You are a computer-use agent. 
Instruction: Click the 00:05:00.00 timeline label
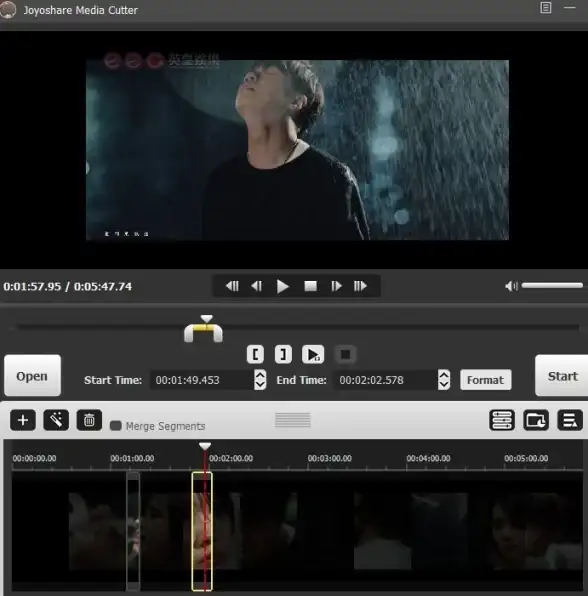coord(526,458)
